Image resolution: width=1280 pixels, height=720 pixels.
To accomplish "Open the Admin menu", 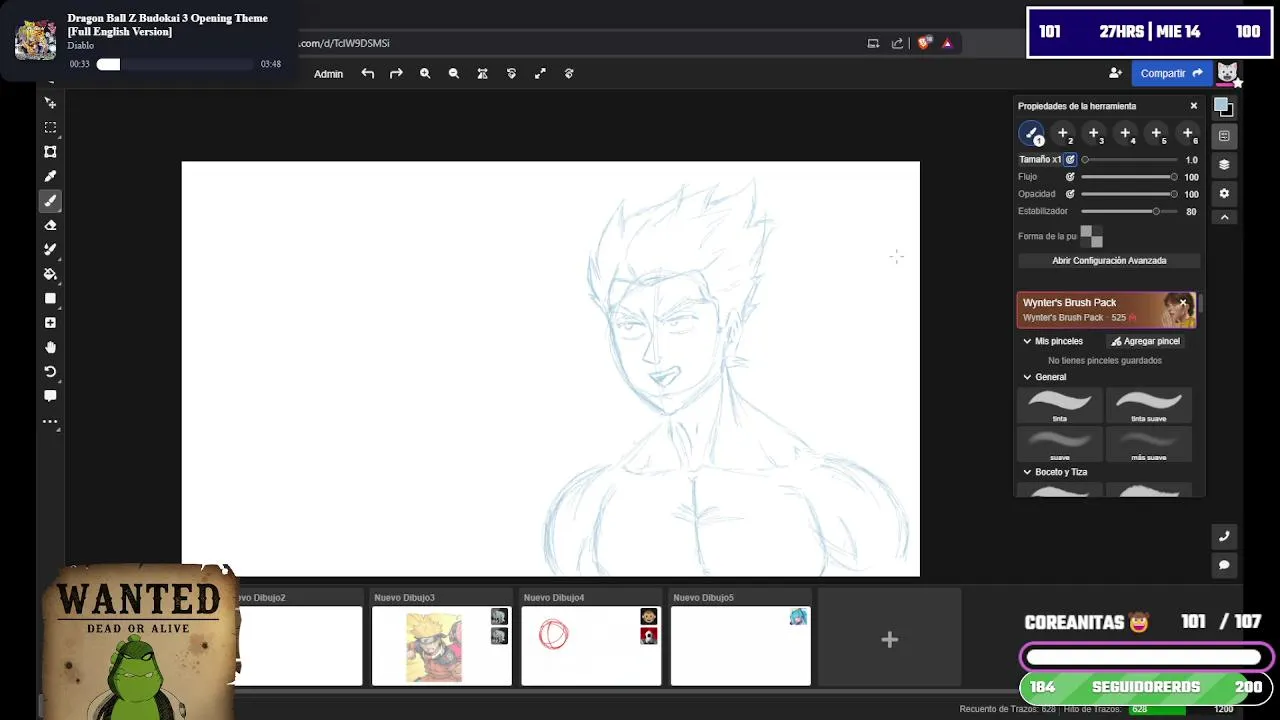I will (x=328, y=74).
